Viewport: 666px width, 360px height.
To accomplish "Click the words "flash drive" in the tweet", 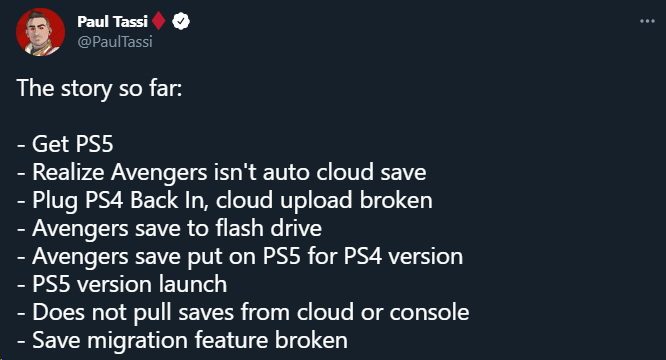I will pos(268,228).
